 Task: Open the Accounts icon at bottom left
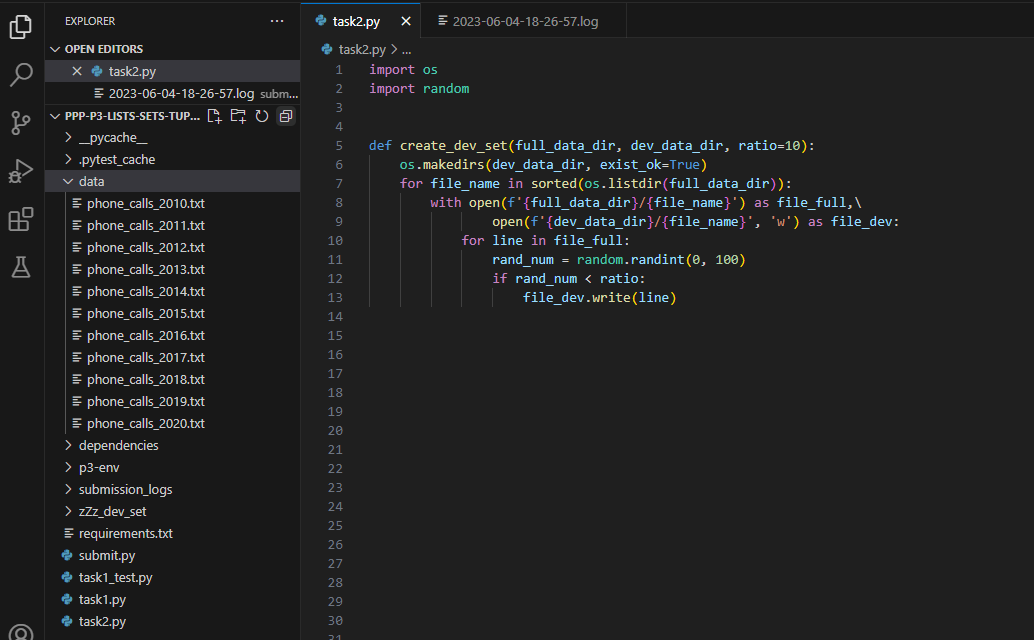pos(21,632)
